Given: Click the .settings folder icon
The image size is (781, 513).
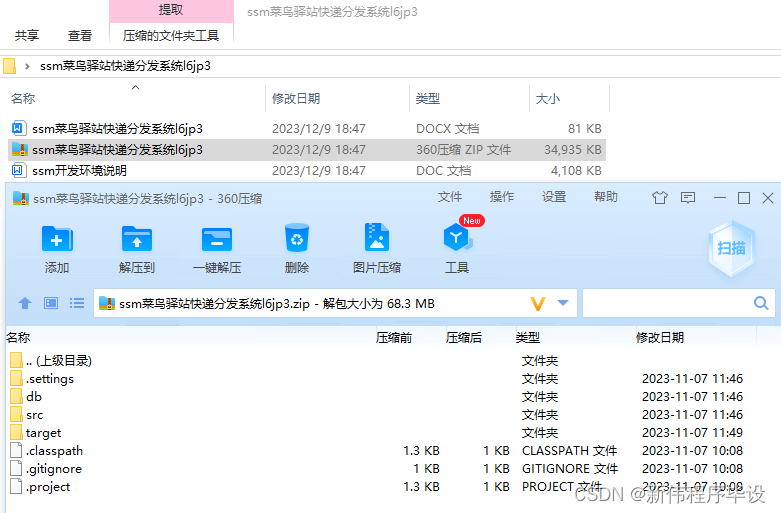Looking at the screenshot, I should [x=16, y=379].
